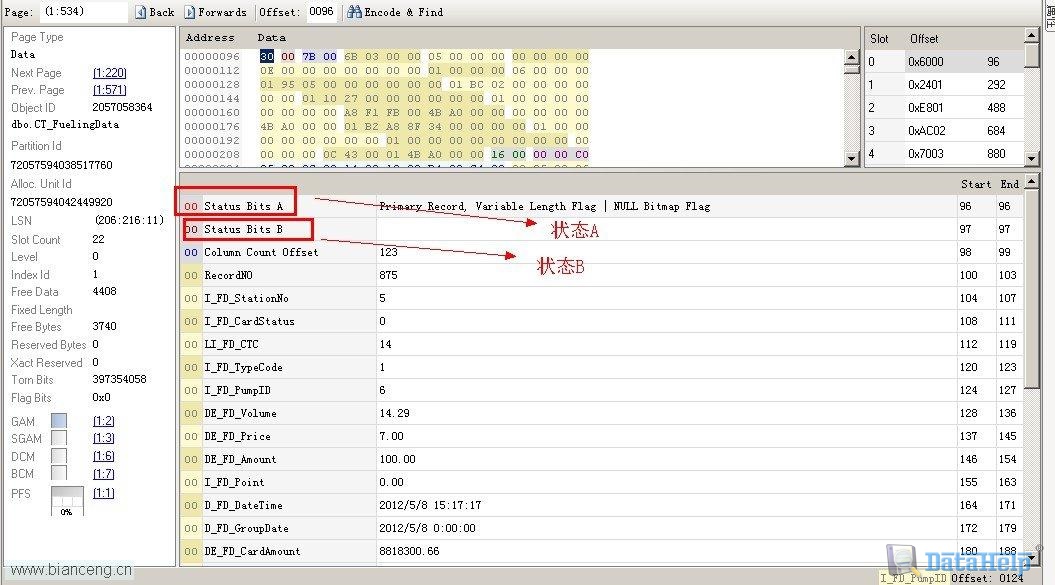
Task: Click the Status Bits A color marker
Action: (x=191, y=207)
